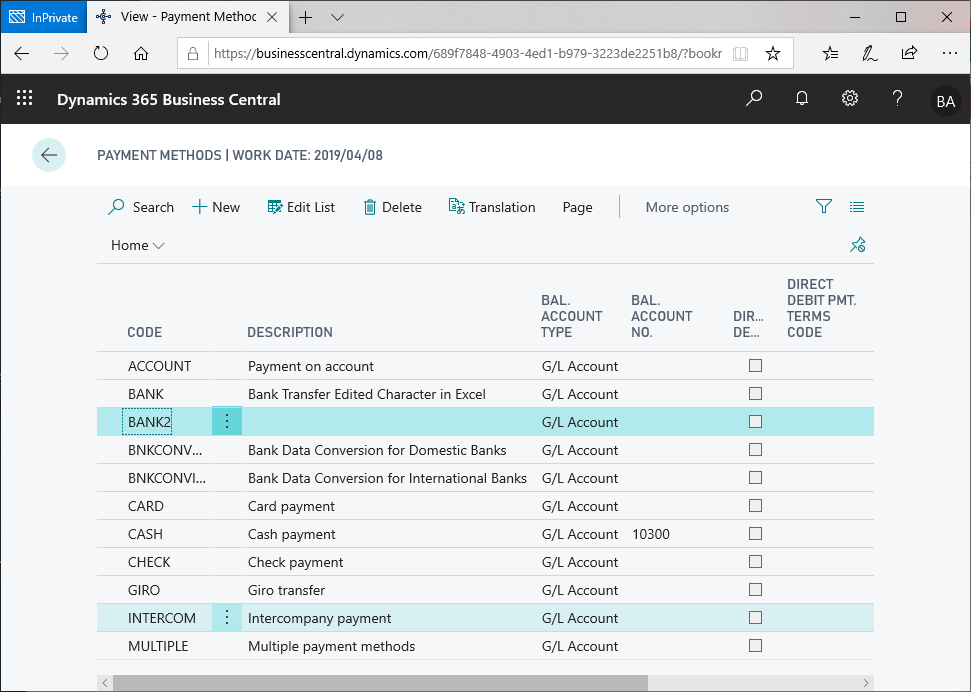Check Direct Debit box for International Banks row
The image size is (971, 692).
point(755,478)
